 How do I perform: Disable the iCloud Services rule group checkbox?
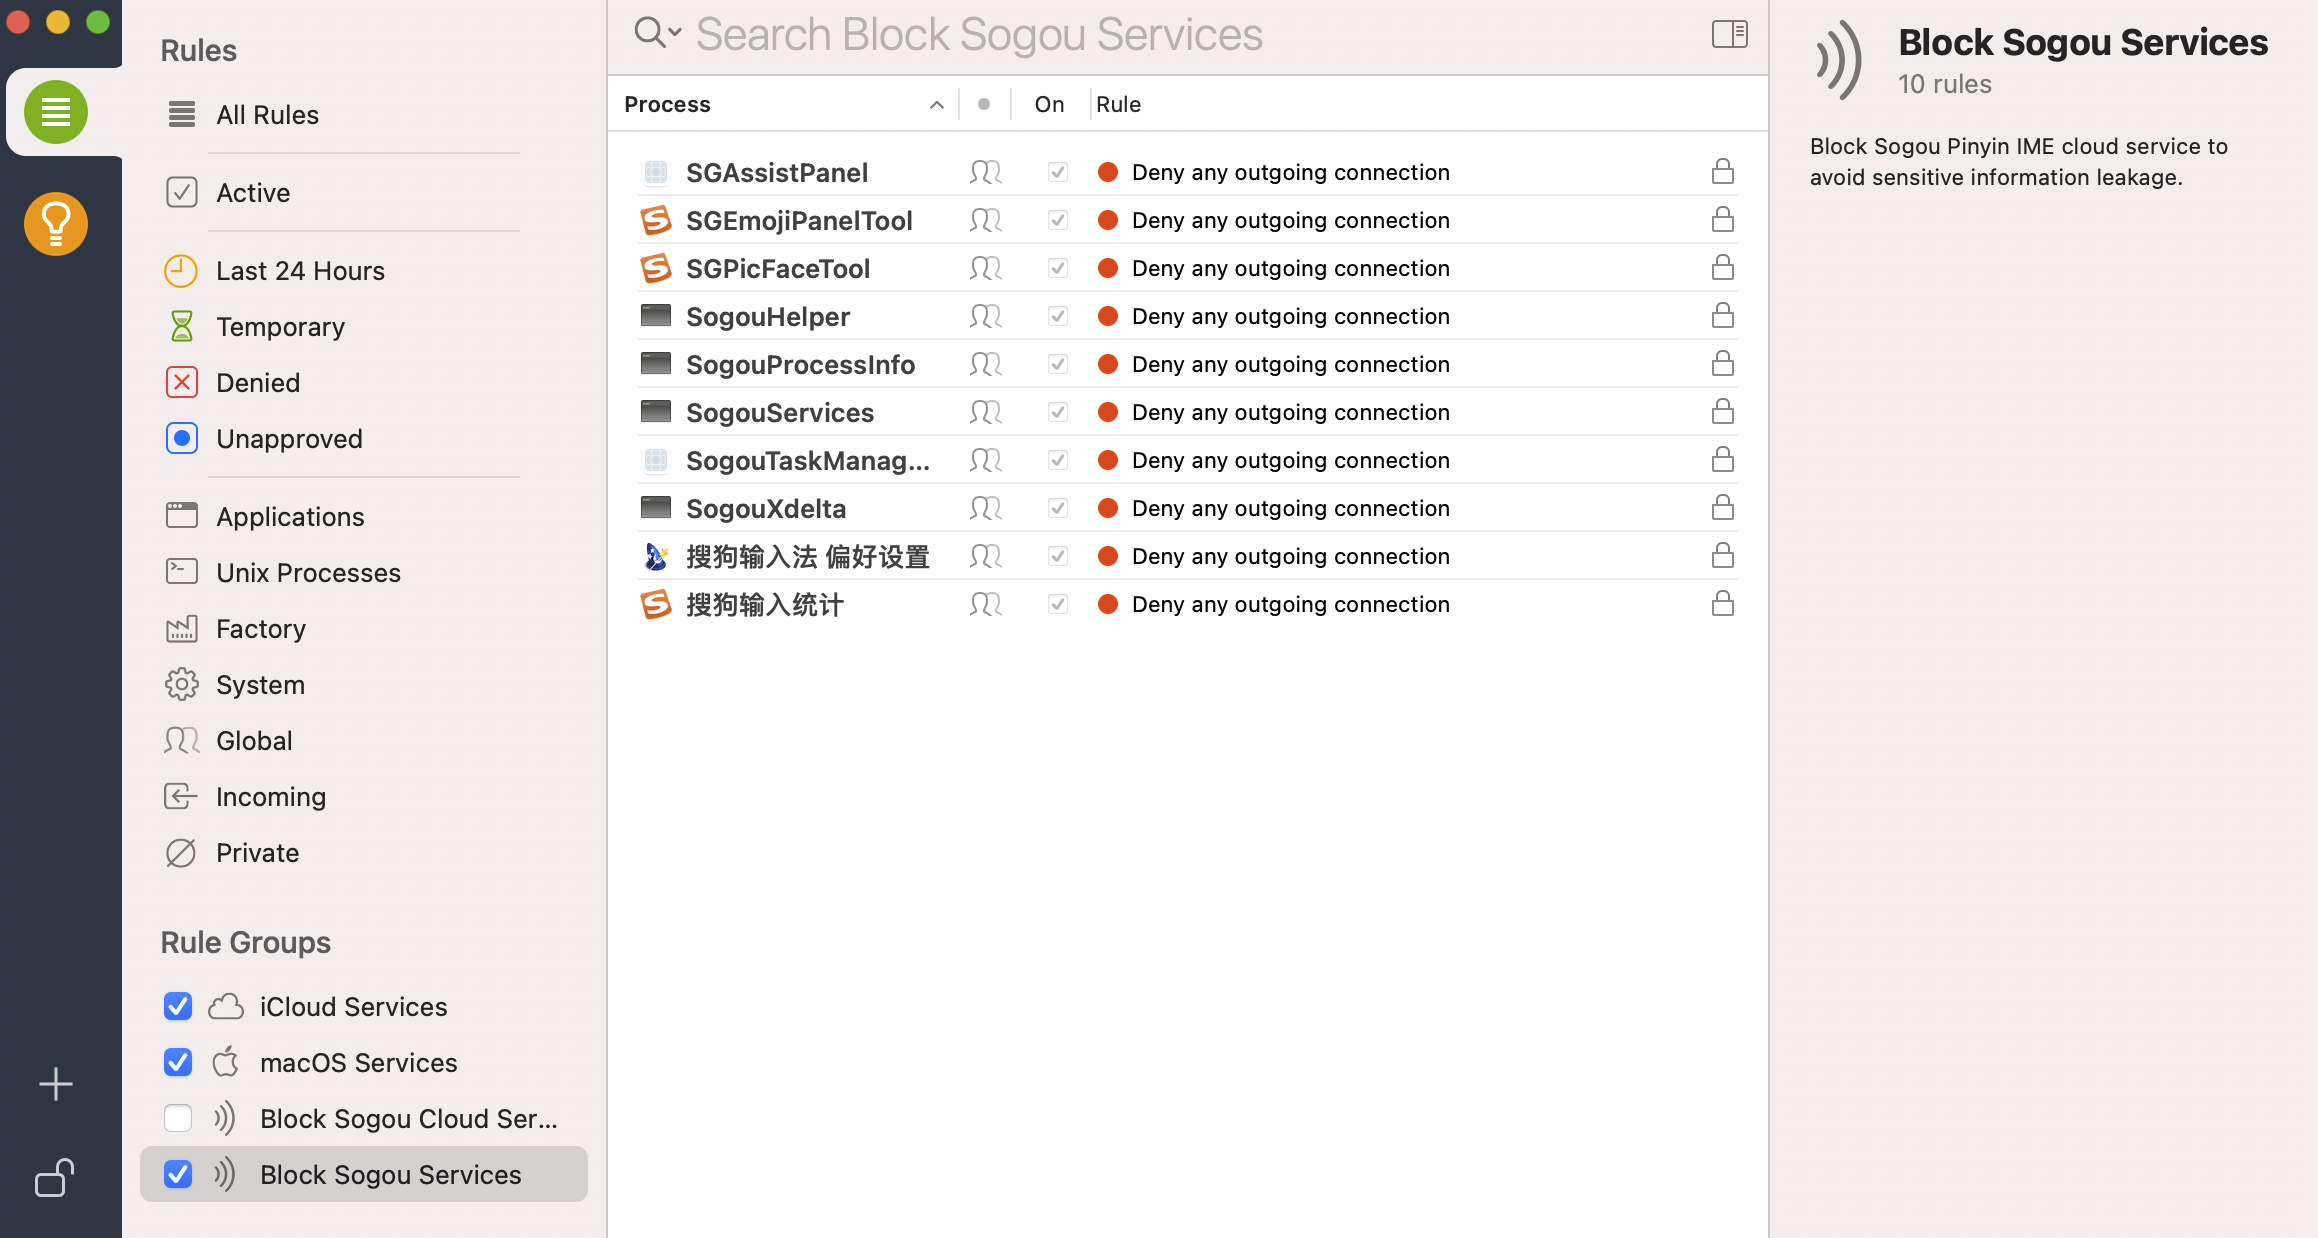coord(178,1006)
